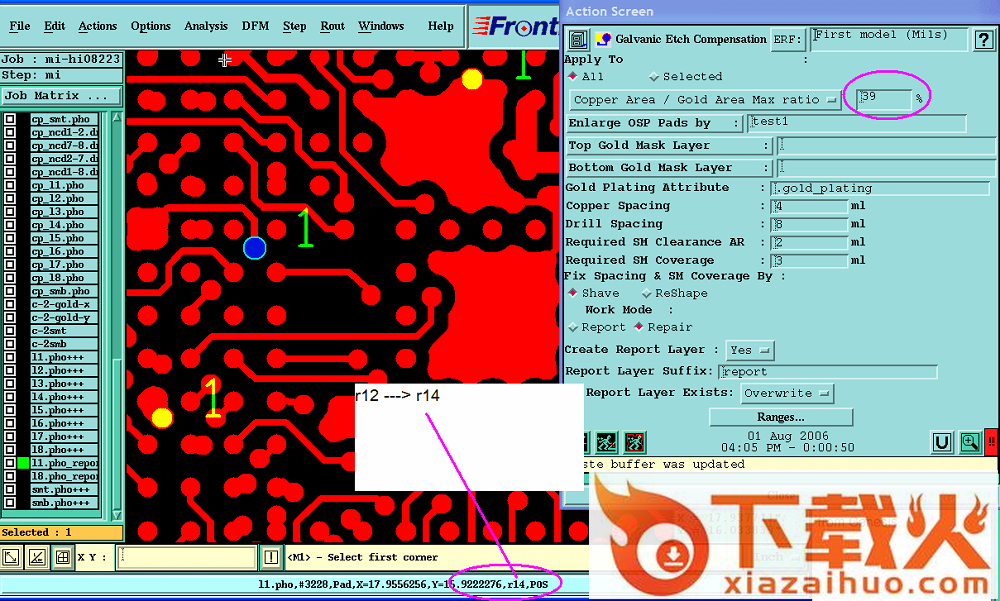Select Report work mode
Screen dimensions: 1000x601
[x=573, y=328]
